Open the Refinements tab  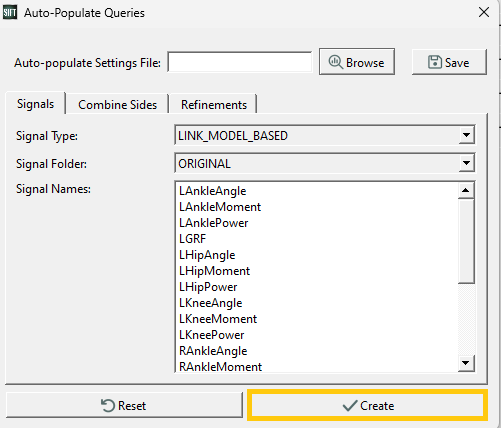click(x=214, y=105)
